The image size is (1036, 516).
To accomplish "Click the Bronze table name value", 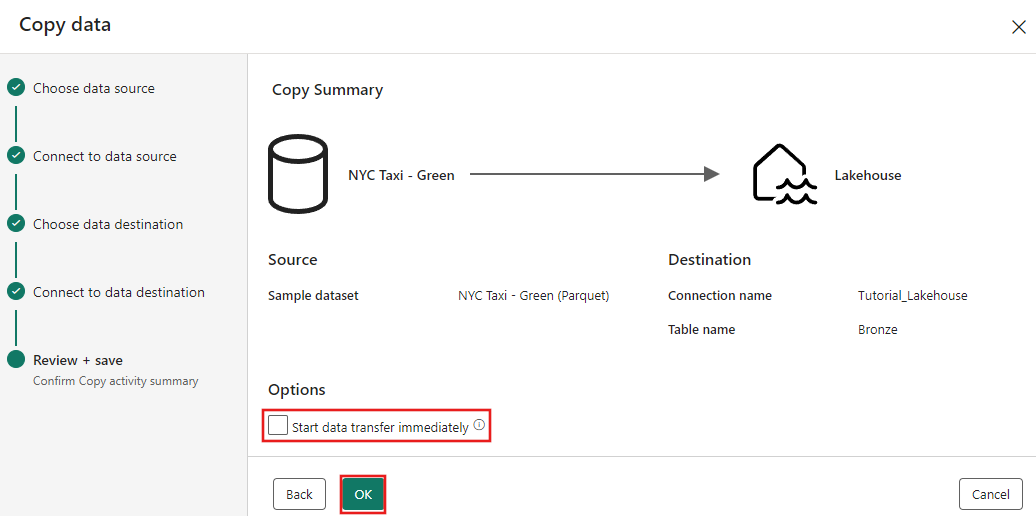I will point(877,329).
